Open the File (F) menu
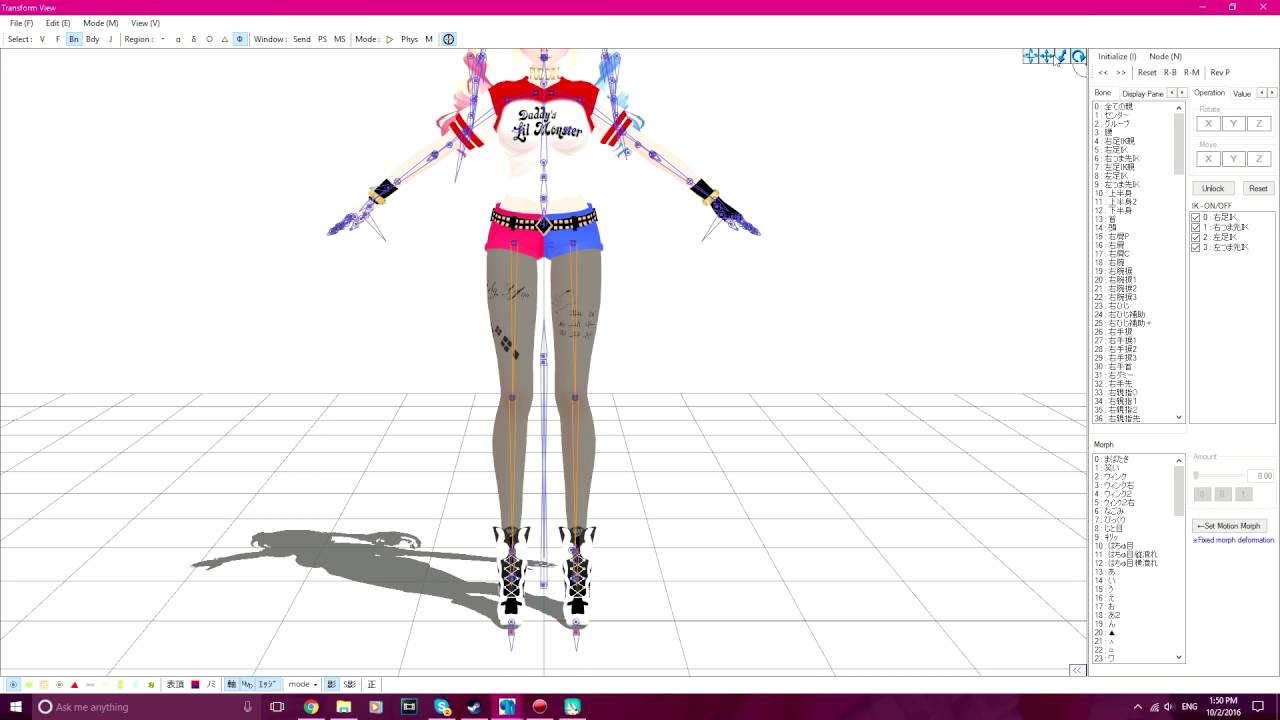Screen dimensions: 1280x720 [21, 23]
